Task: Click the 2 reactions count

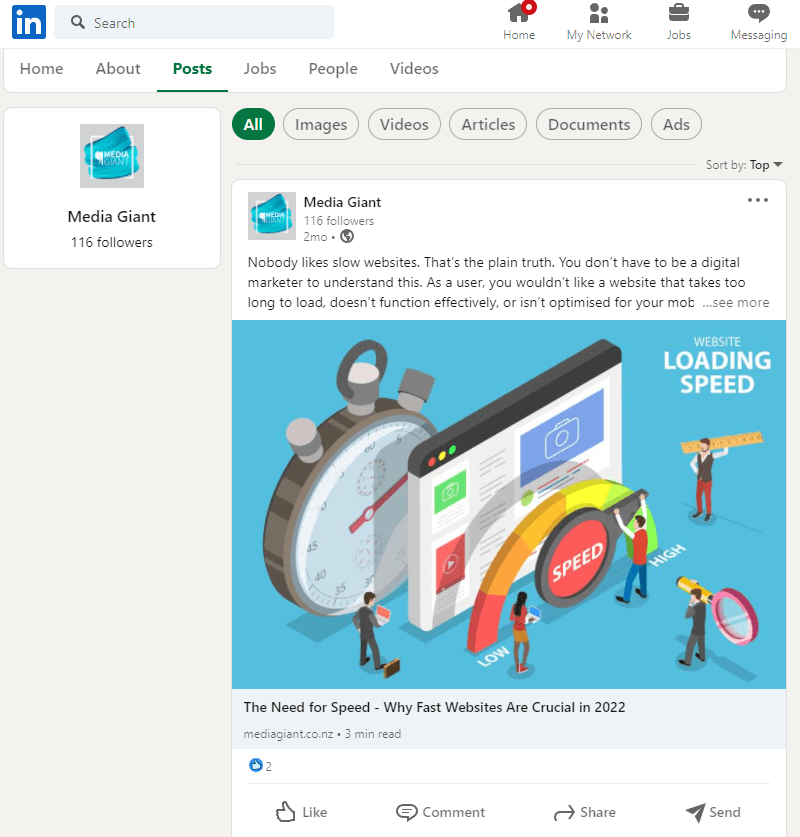Action: tap(268, 767)
